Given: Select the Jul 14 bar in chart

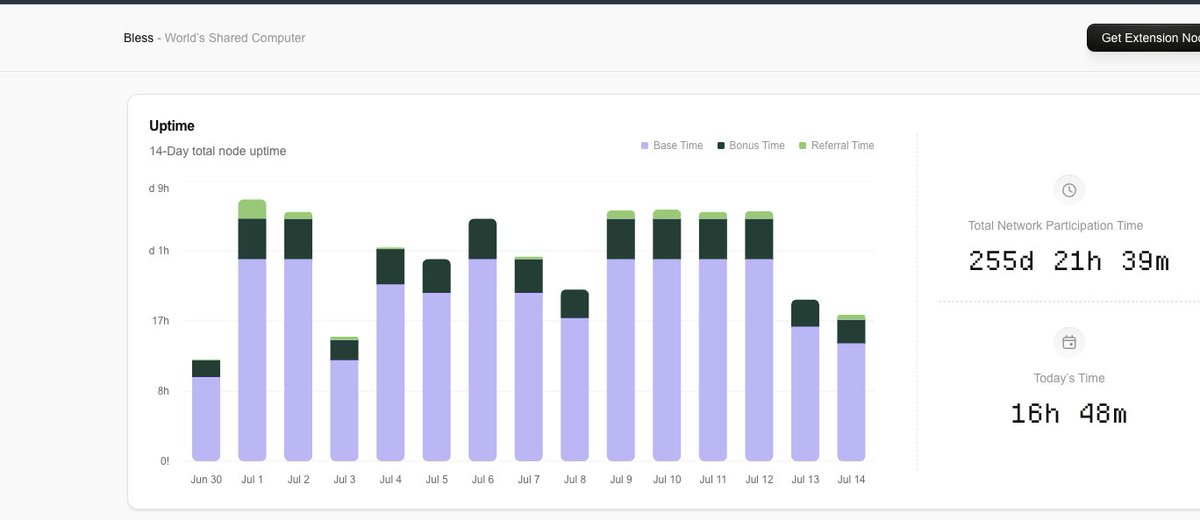Looking at the screenshot, I should pos(850,388).
